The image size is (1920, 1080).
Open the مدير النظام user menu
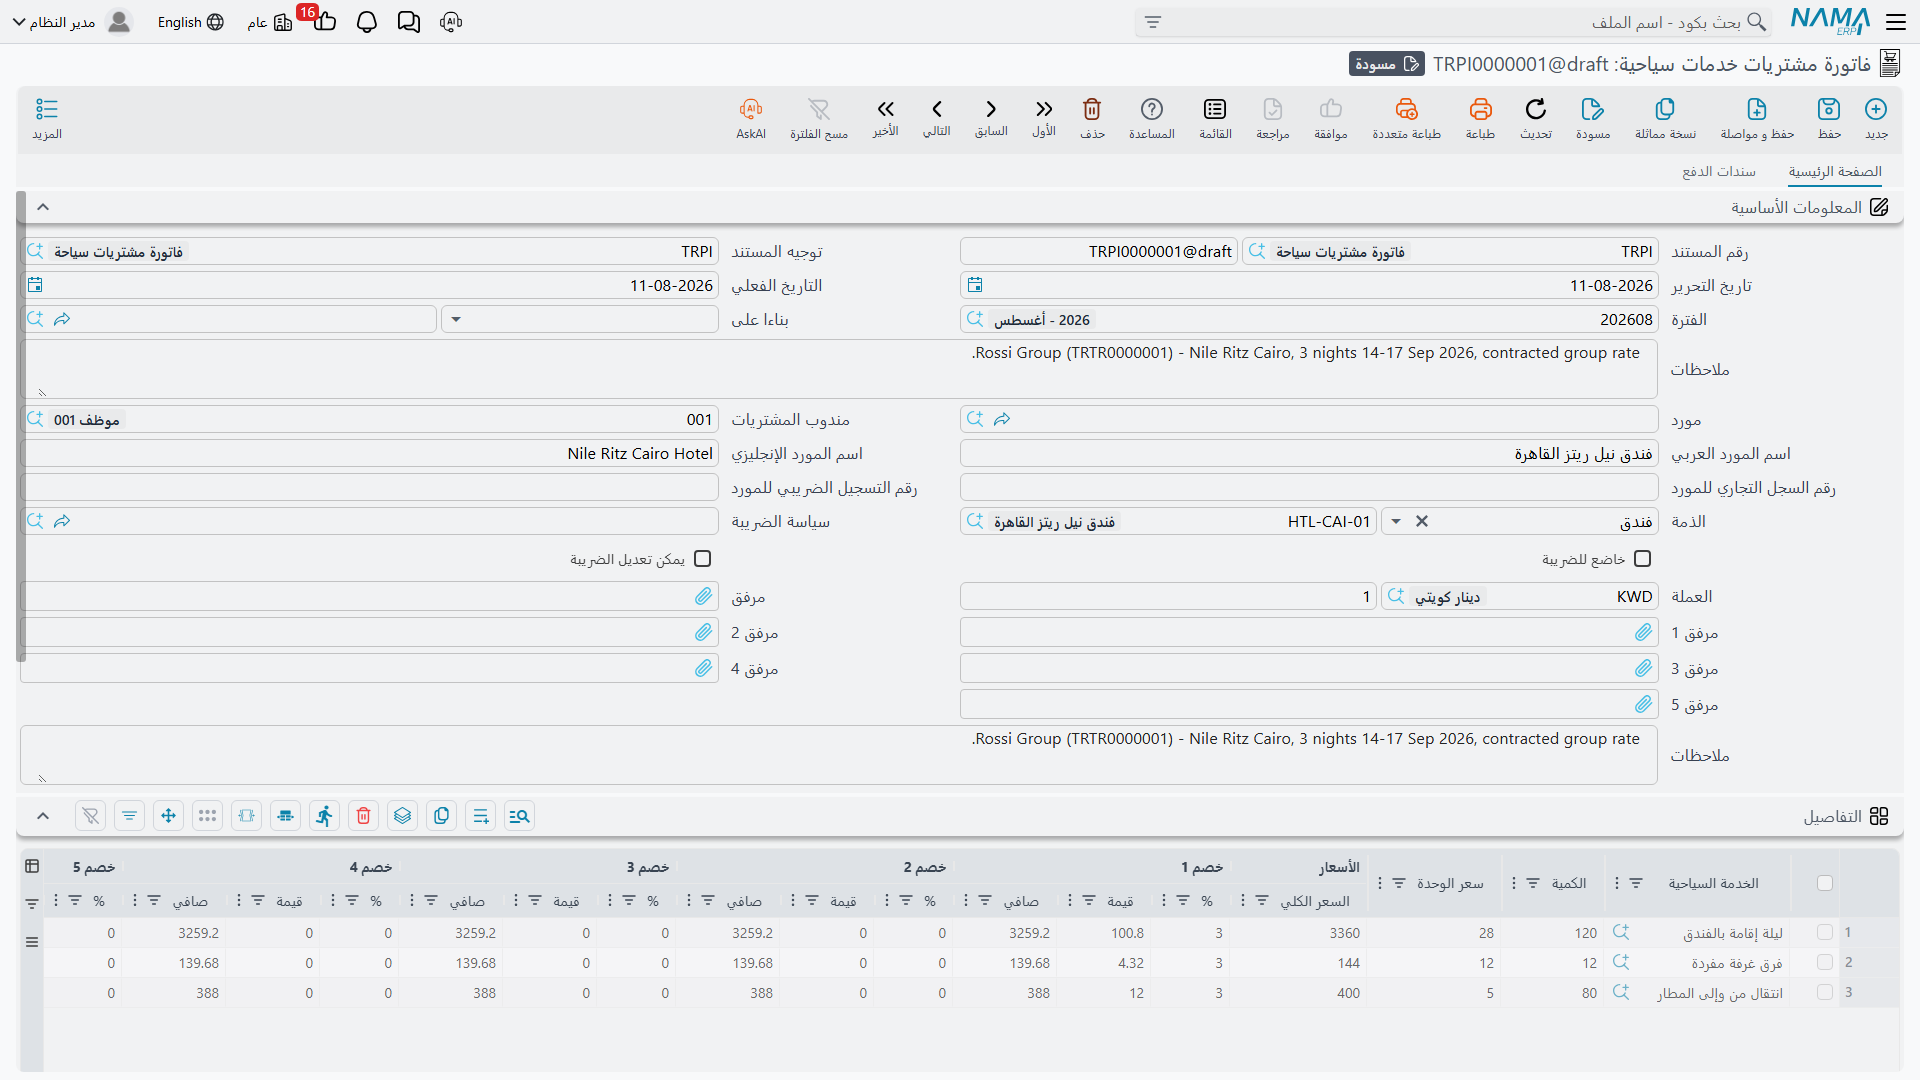click(72, 22)
